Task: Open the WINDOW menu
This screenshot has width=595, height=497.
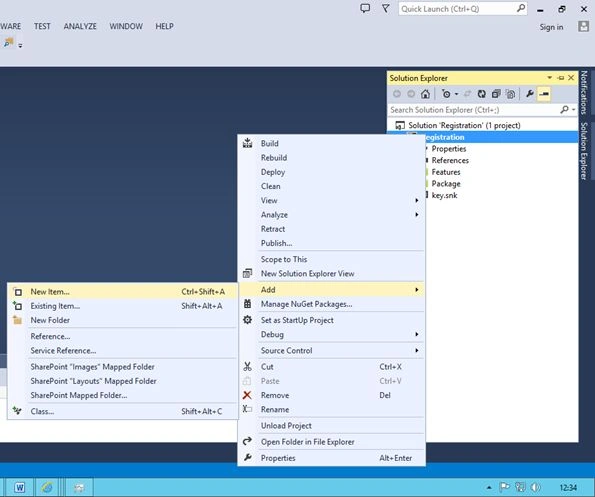Action: pyautogui.click(x=126, y=26)
